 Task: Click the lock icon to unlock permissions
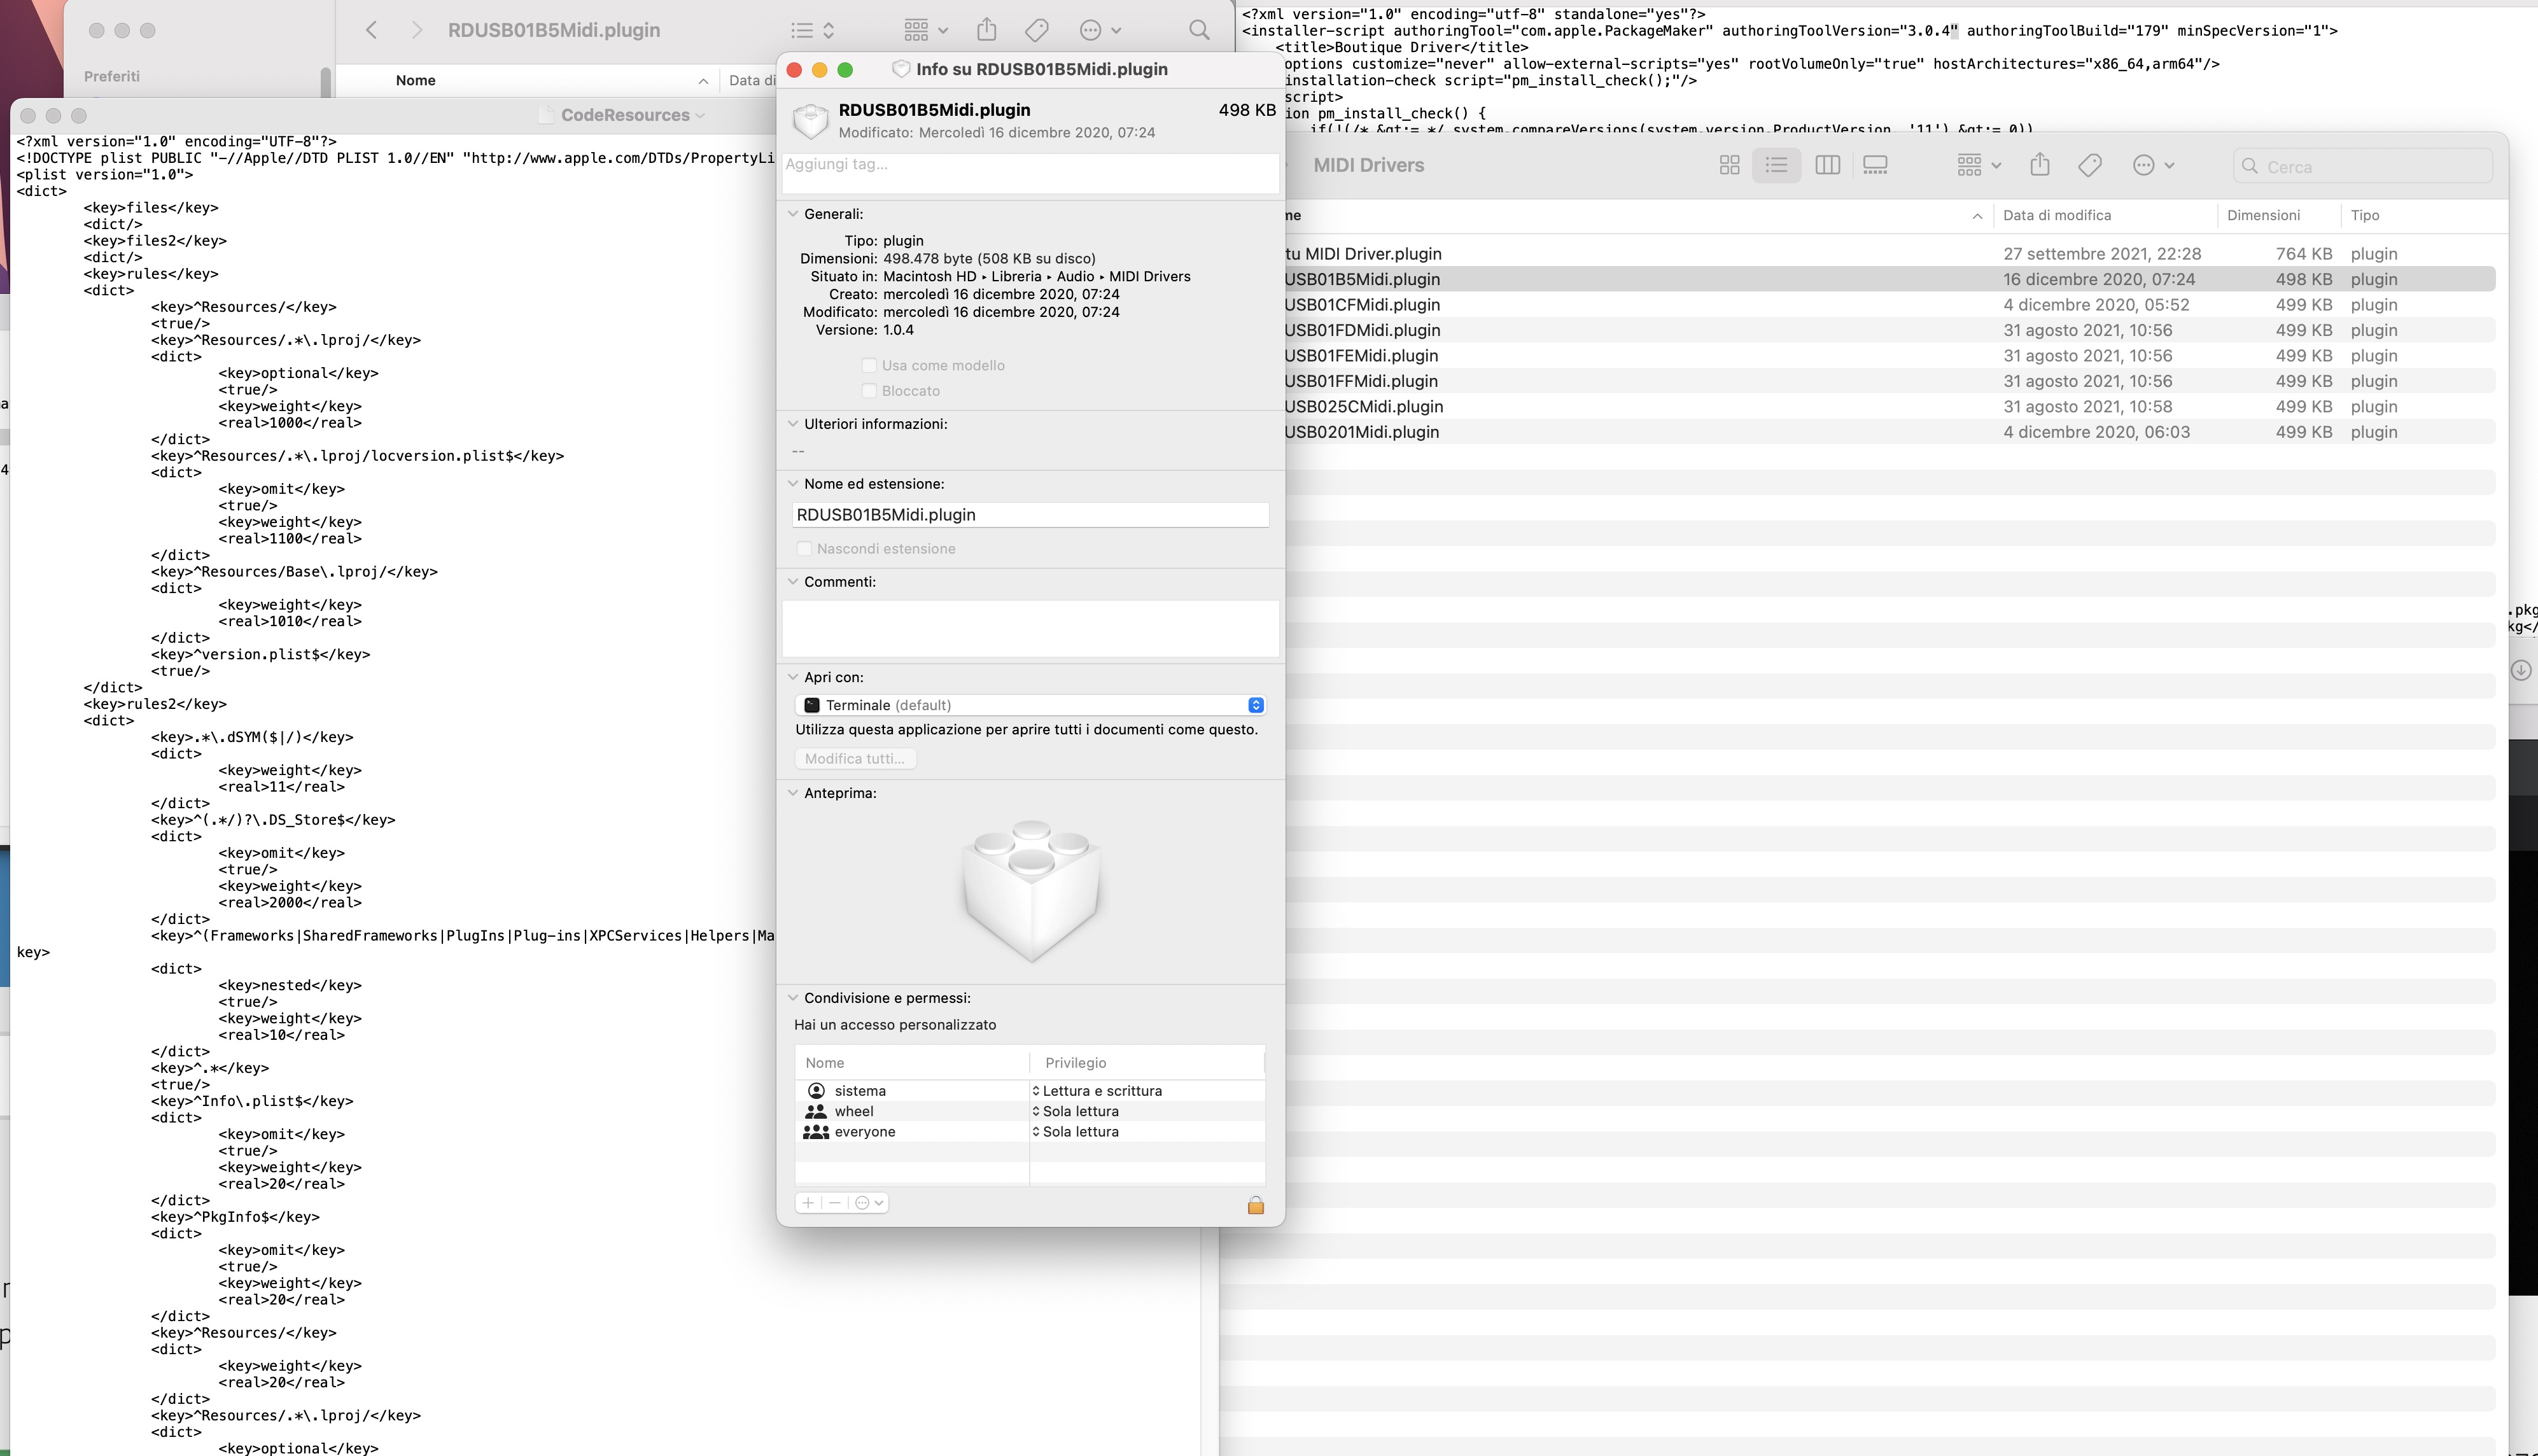pyautogui.click(x=1256, y=1205)
